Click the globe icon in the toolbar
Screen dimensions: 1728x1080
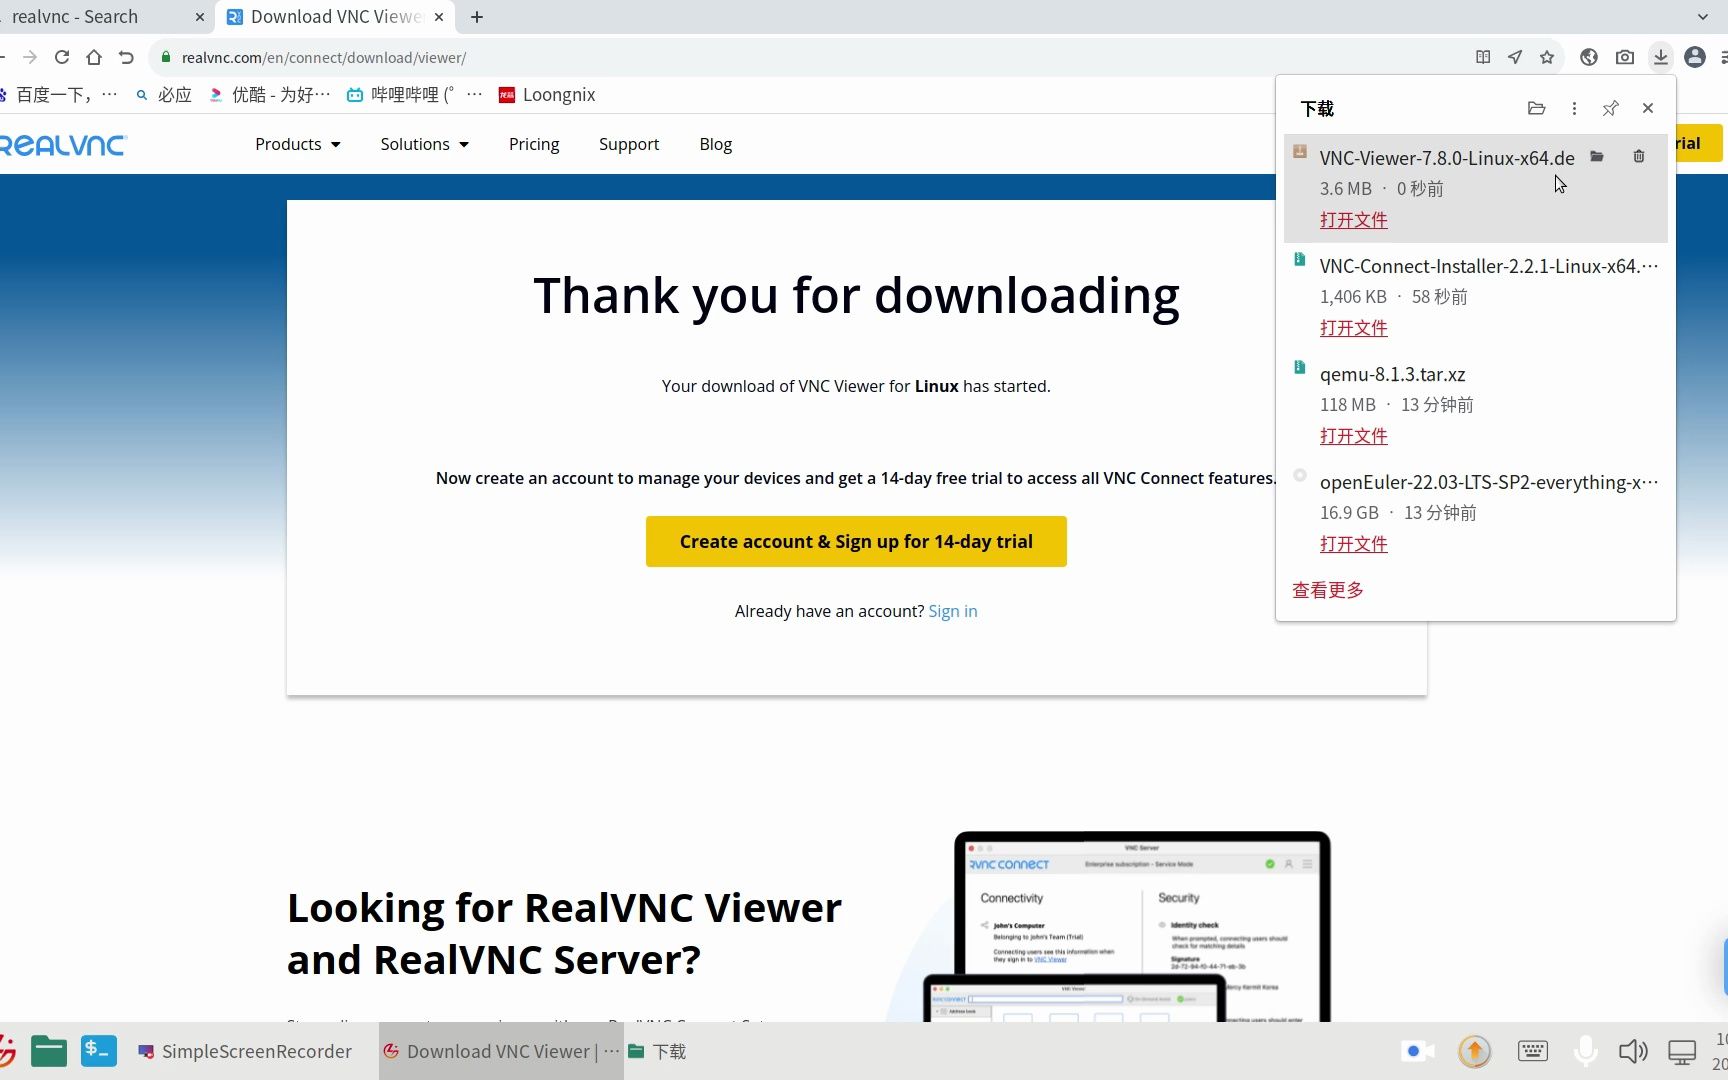(x=1589, y=57)
